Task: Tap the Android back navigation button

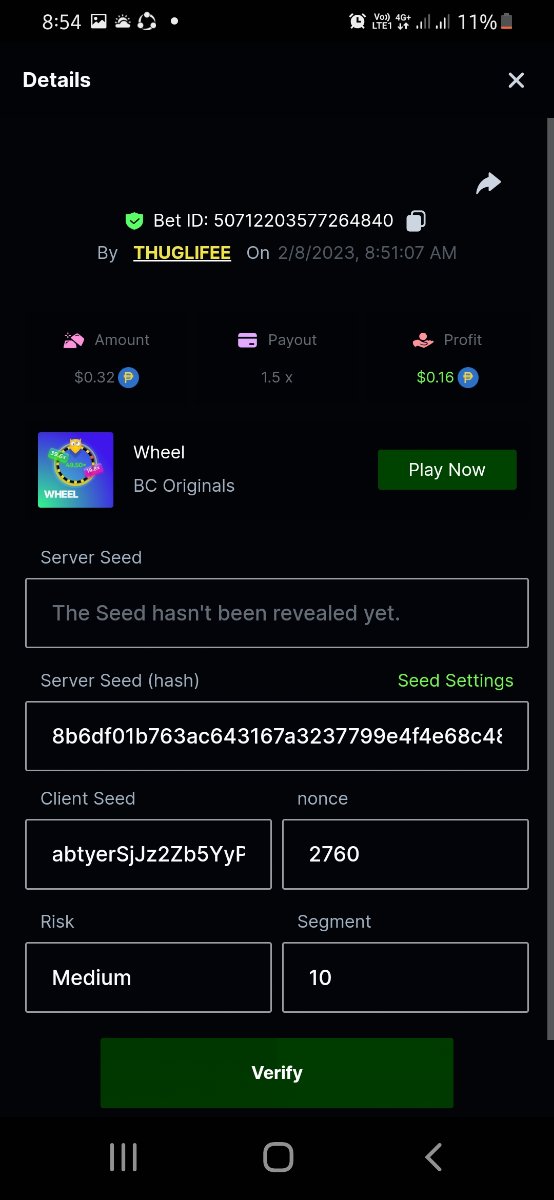Action: [433, 1157]
